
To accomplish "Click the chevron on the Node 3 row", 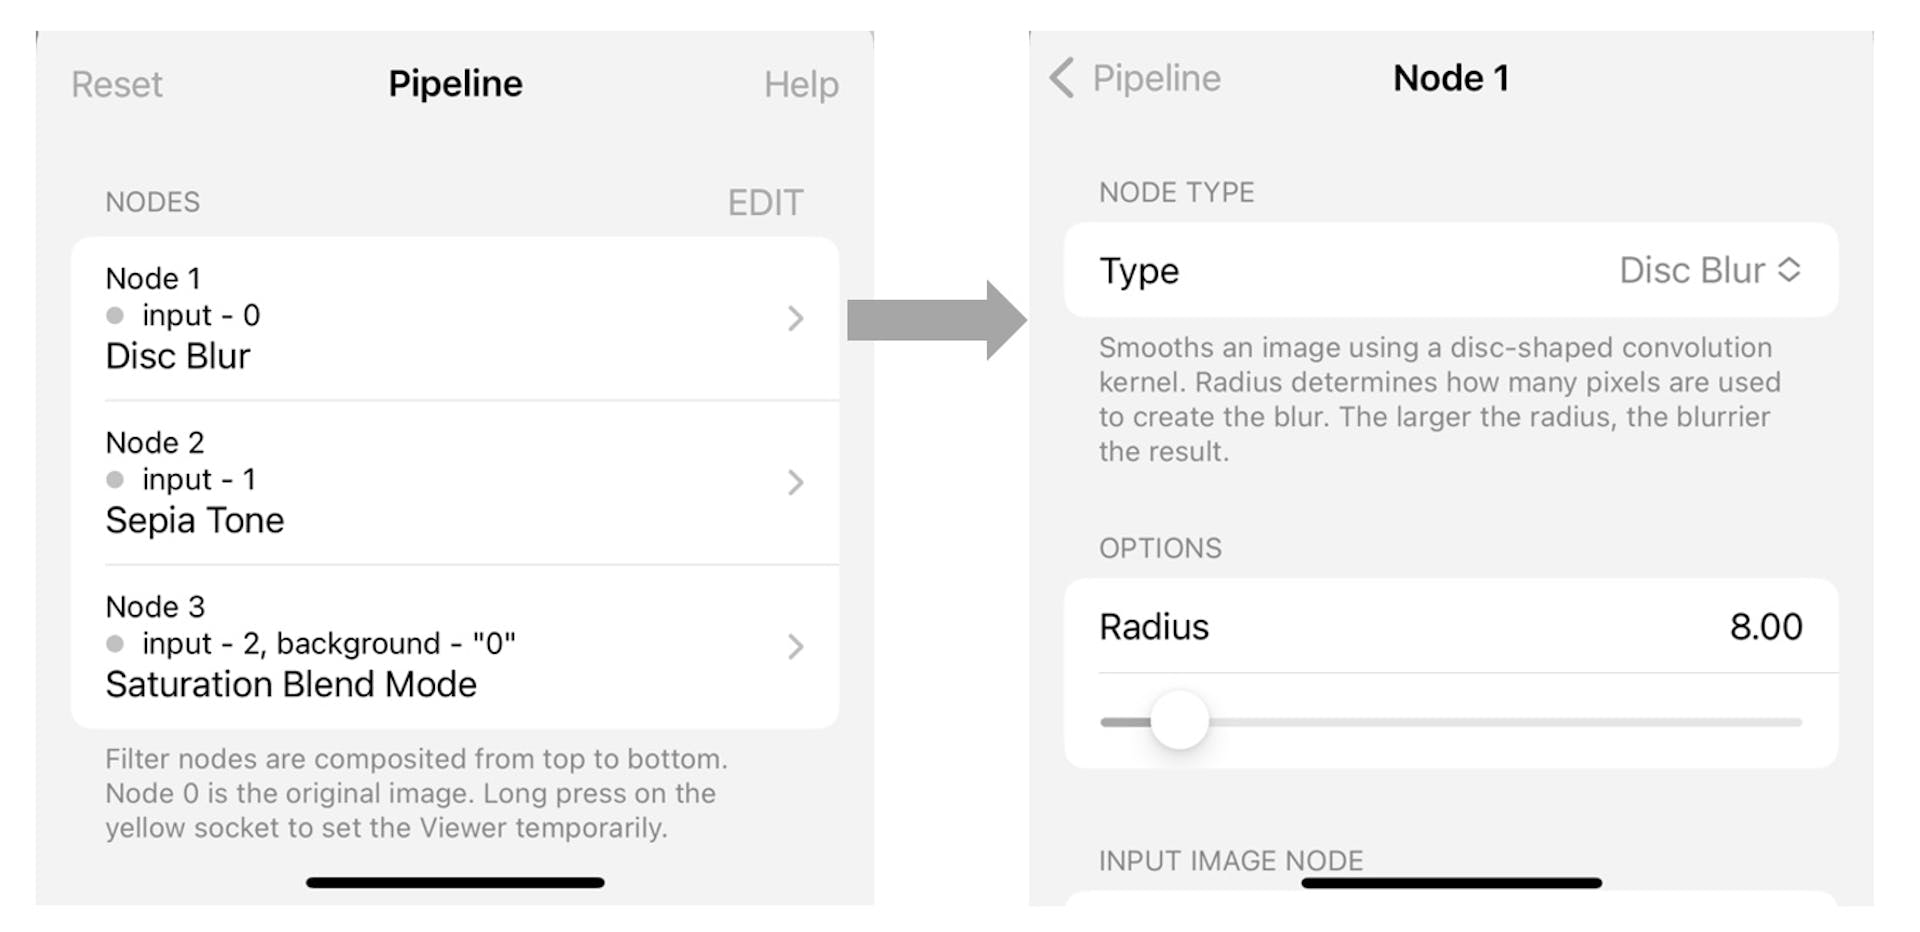I will pos(795,648).
